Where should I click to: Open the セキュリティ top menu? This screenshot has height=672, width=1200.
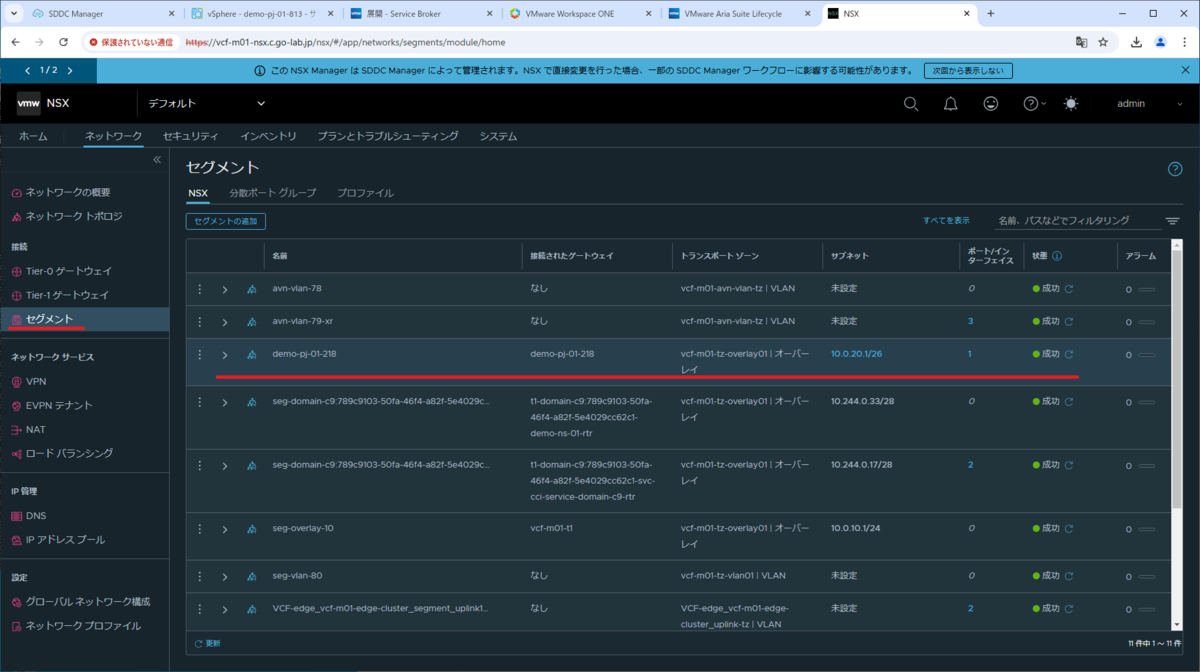[x=190, y=136]
